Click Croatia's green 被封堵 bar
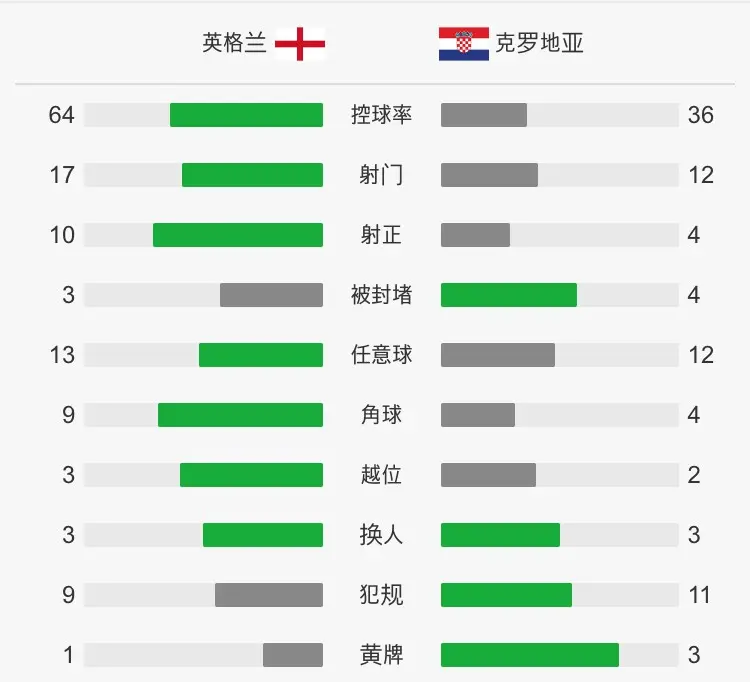Viewport: 750px width, 682px height. tap(509, 295)
